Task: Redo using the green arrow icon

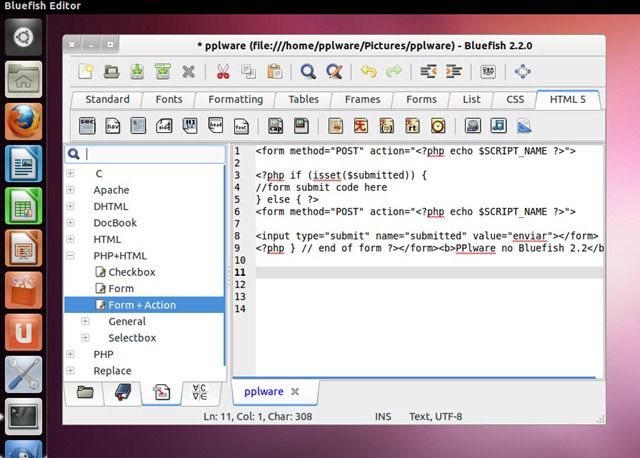Action: (x=394, y=71)
